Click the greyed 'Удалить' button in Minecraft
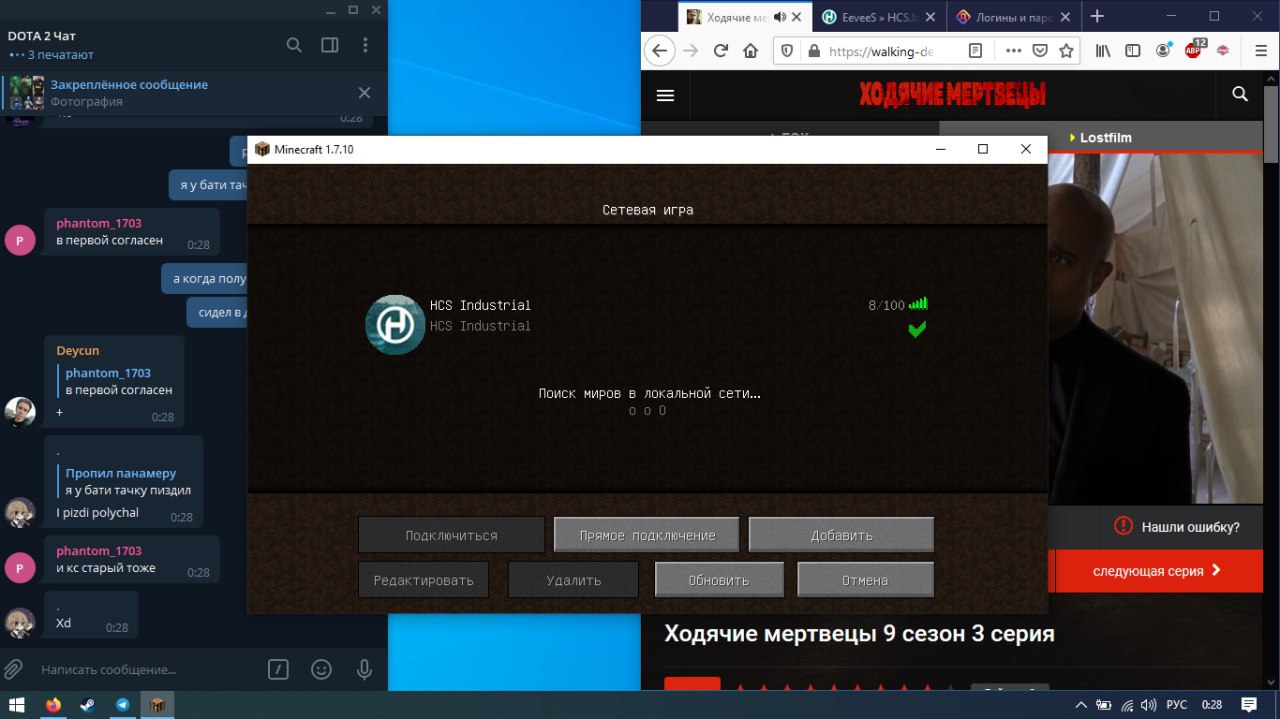 click(573, 580)
